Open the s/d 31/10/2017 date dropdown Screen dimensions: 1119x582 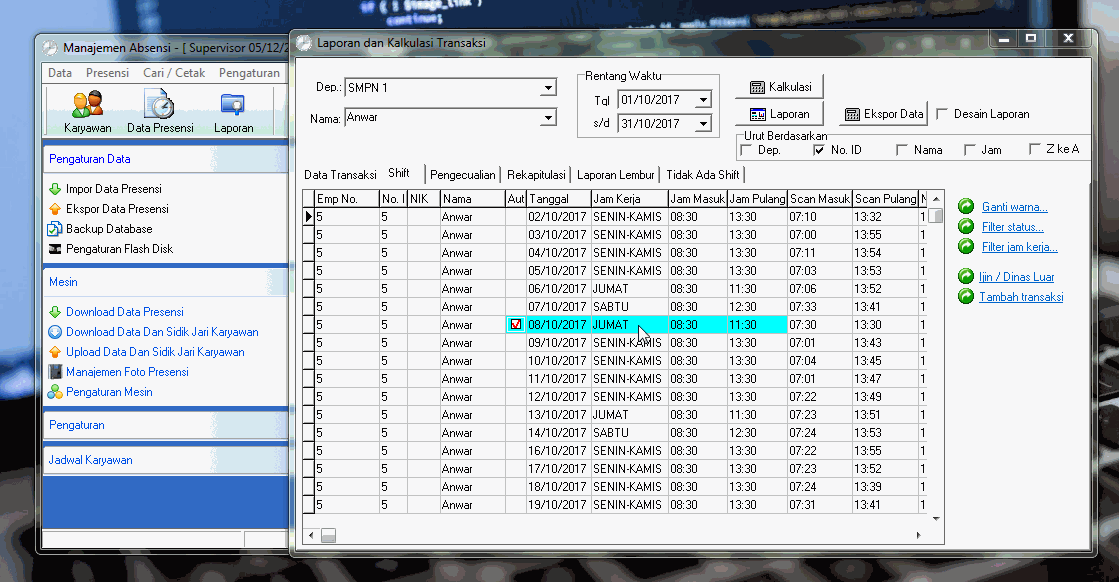pos(703,123)
